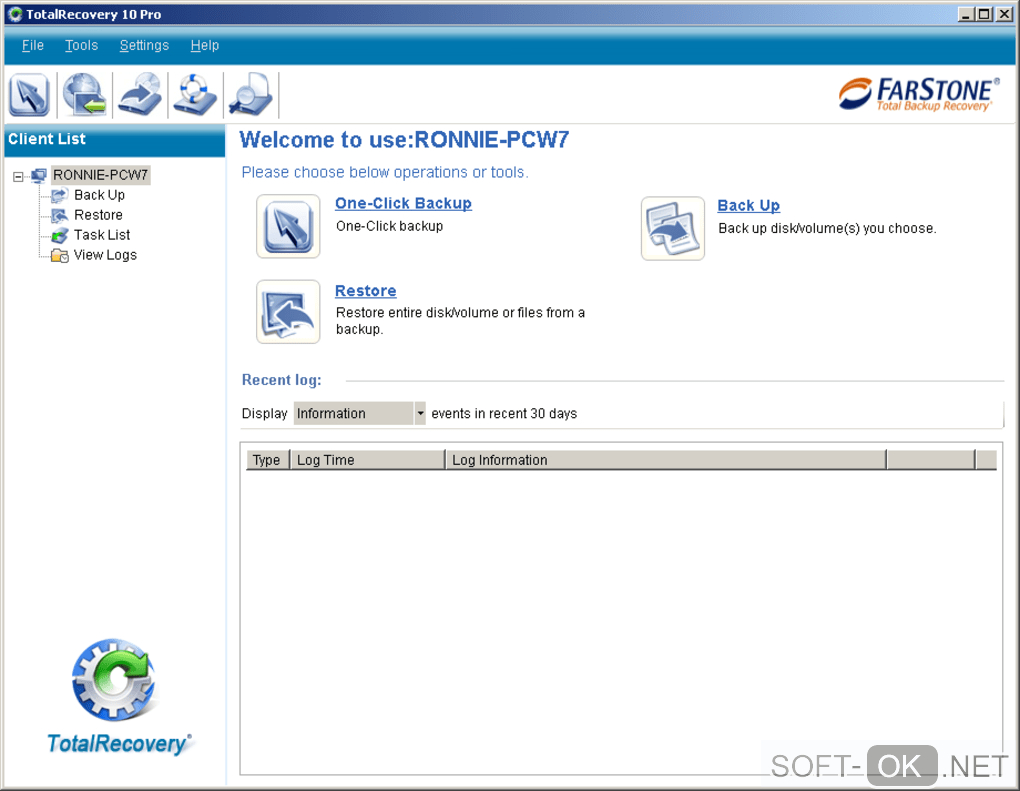Click the magnifier browse image toolbar icon
The image size is (1020, 791).
pos(250,95)
